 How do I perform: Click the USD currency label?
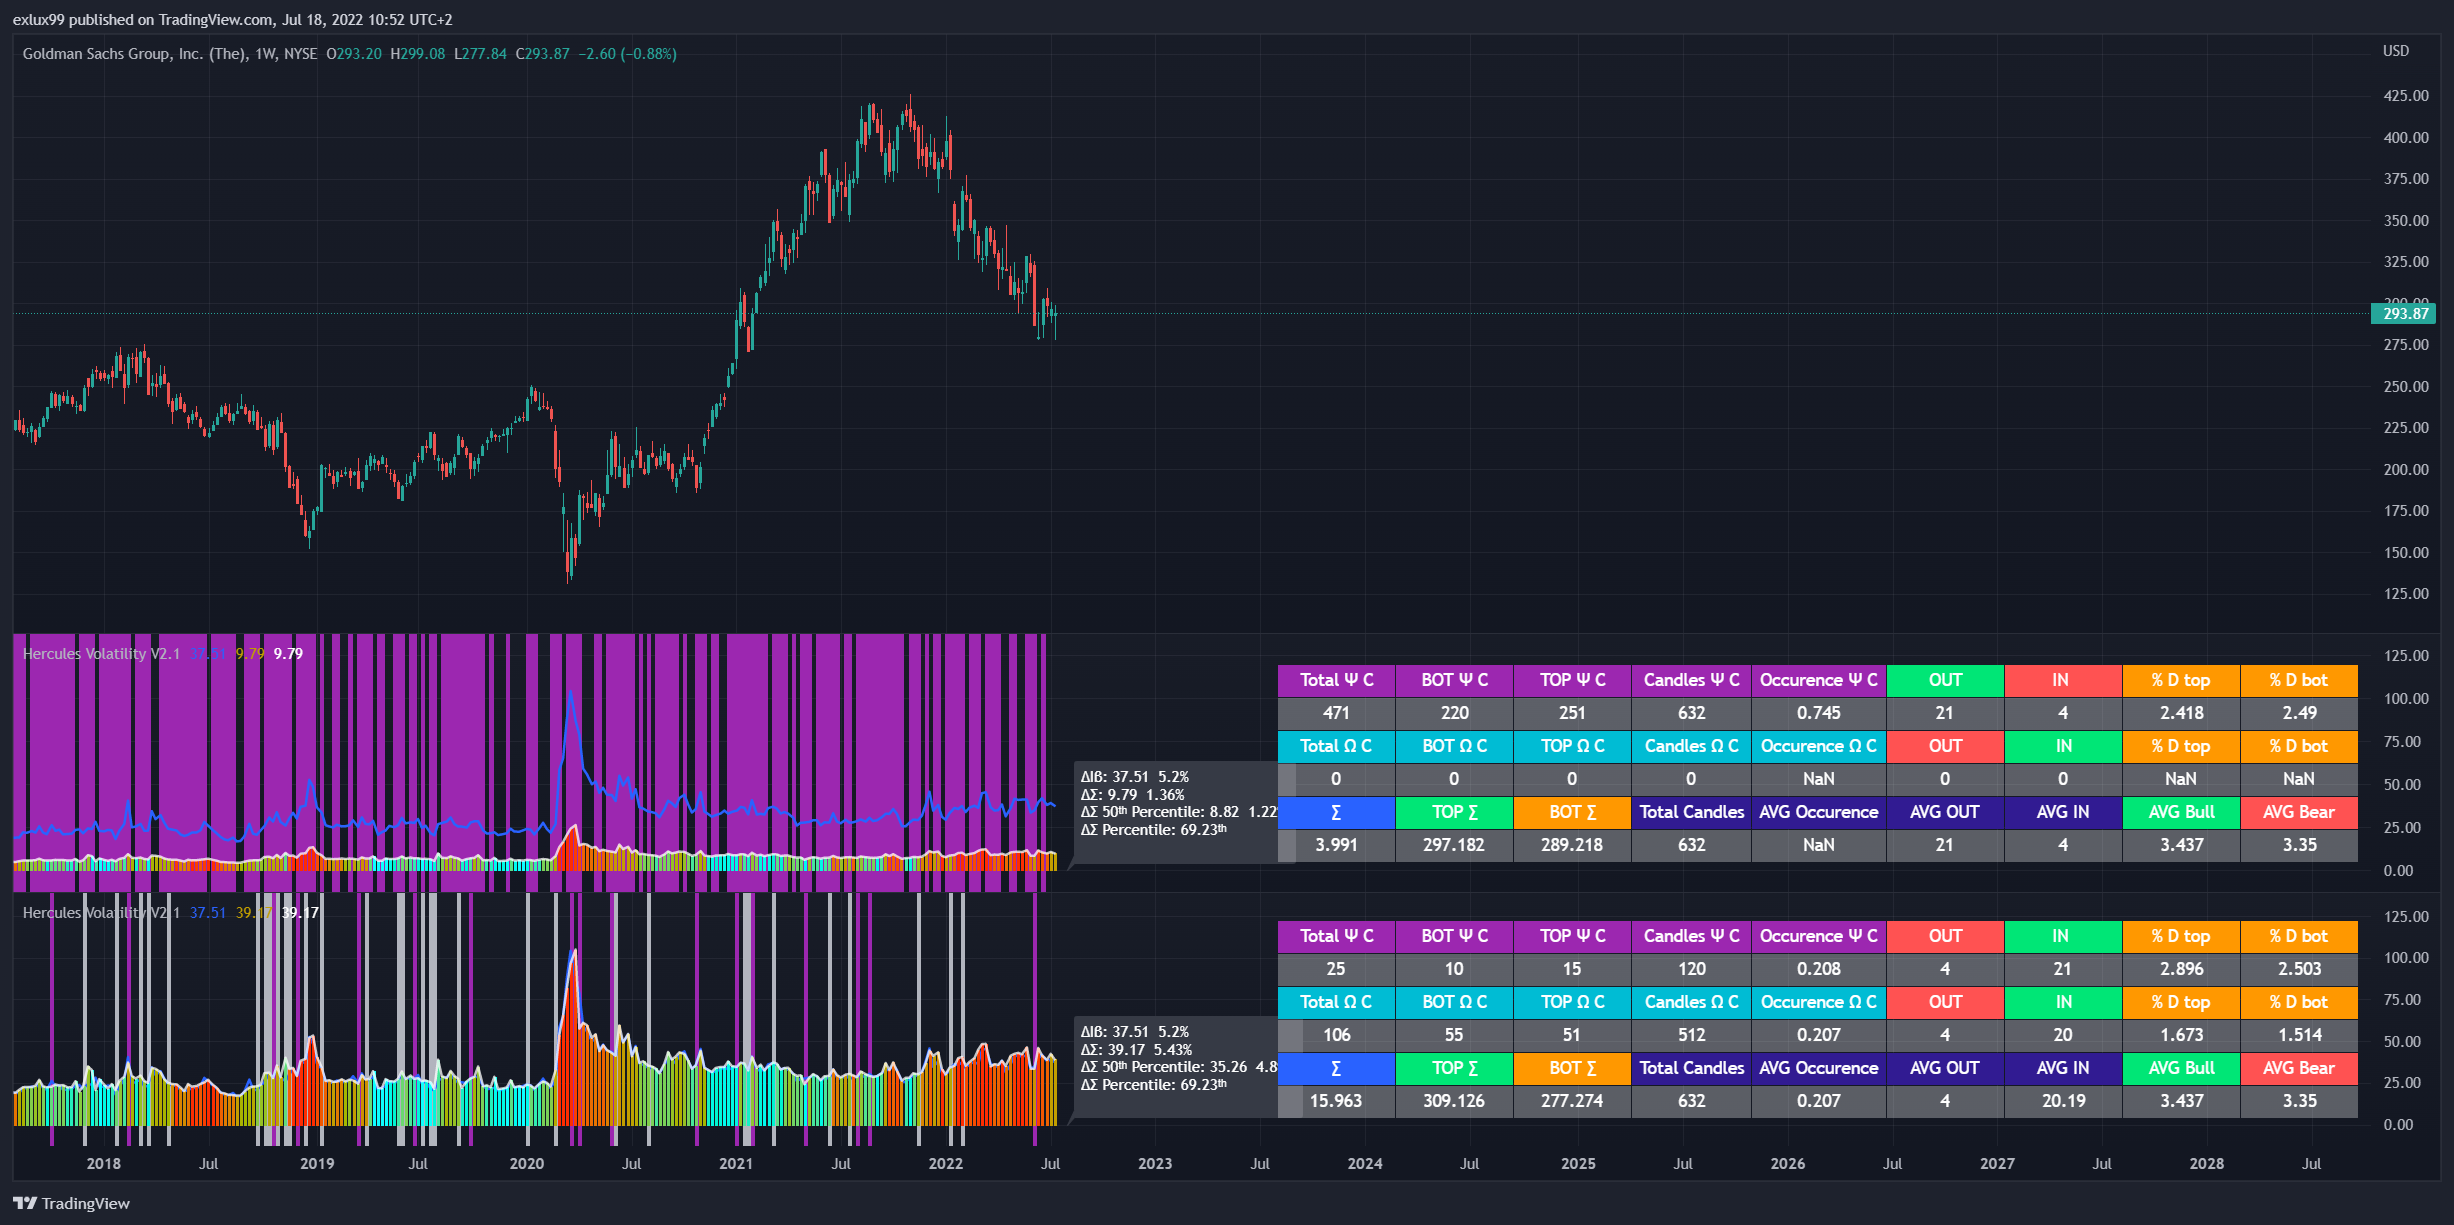(2395, 51)
